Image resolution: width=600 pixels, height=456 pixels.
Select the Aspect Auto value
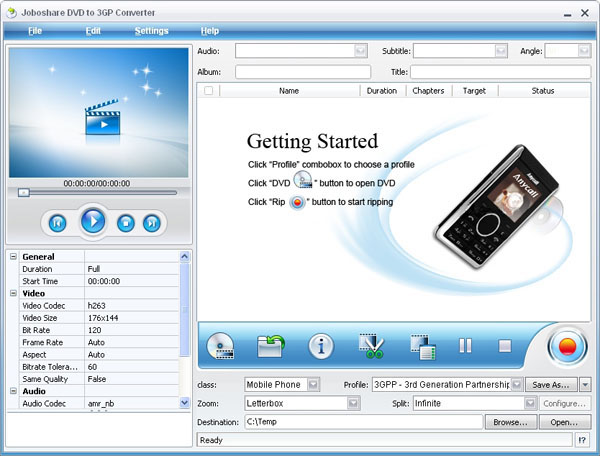click(132, 354)
